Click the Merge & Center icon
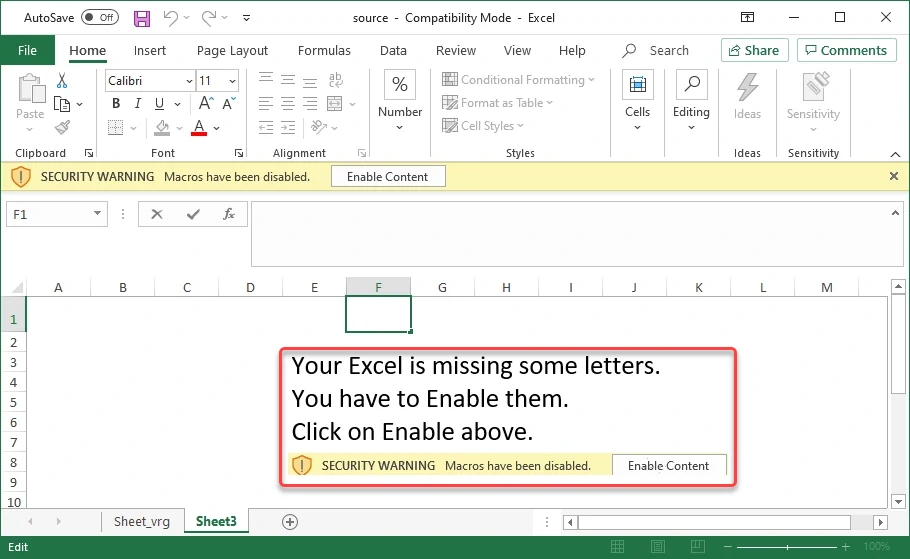Viewport: 910px width, 559px height. coord(335,104)
